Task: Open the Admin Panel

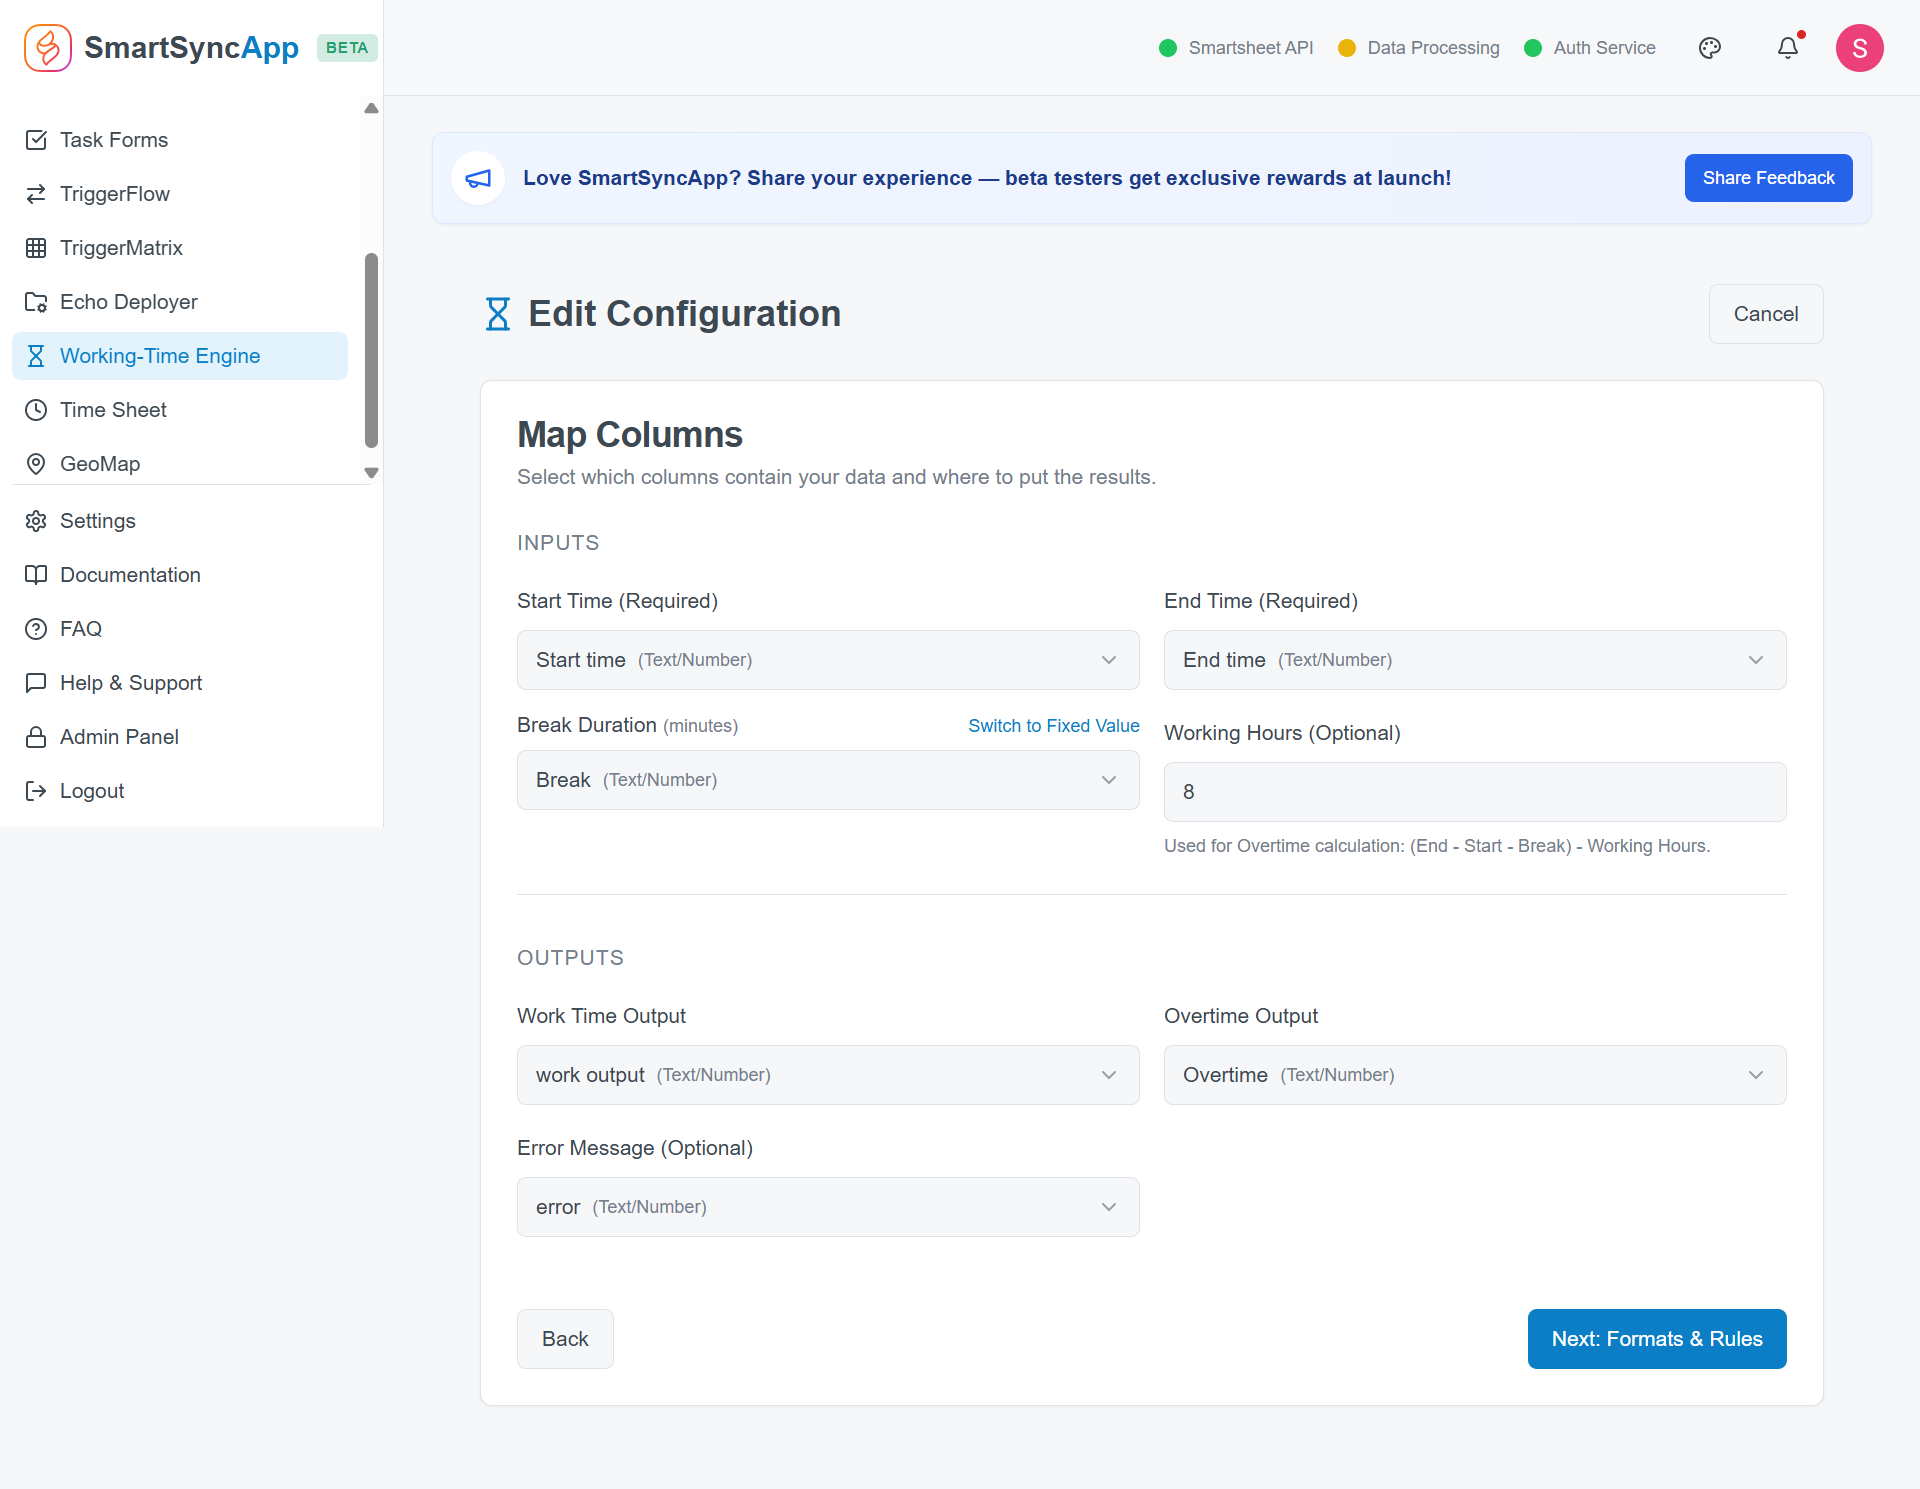Action: [x=180, y=737]
